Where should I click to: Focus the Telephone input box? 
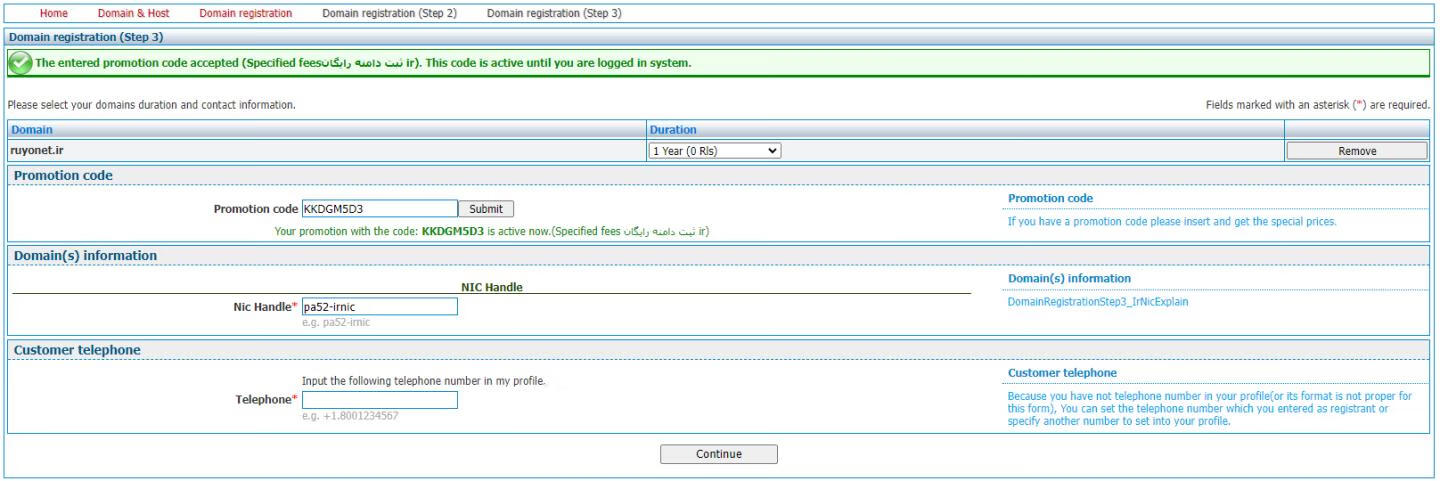click(x=379, y=400)
